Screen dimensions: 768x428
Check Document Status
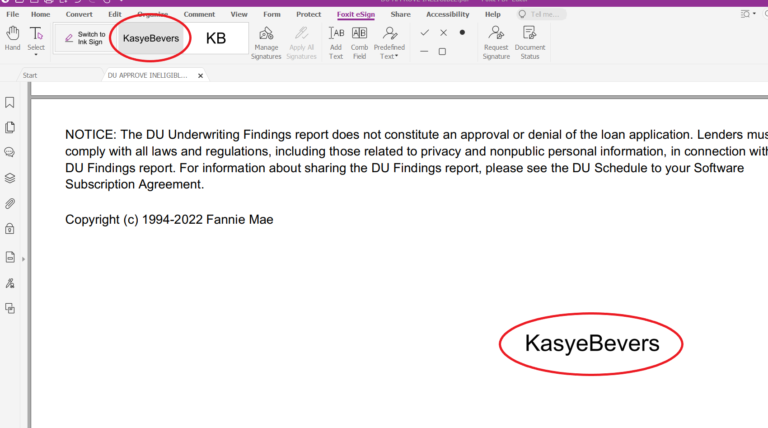pyautogui.click(x=530, y=40)
